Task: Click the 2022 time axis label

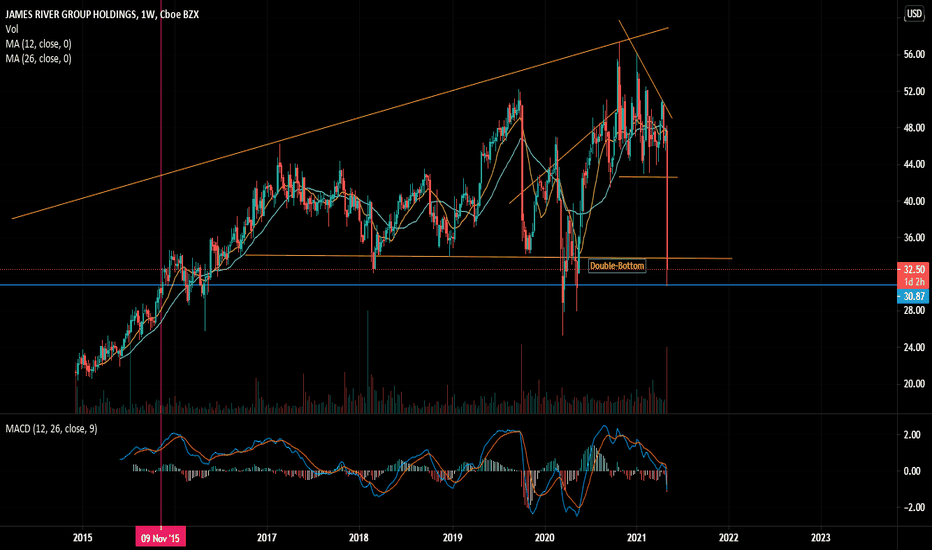Action: tap(729, 538)
